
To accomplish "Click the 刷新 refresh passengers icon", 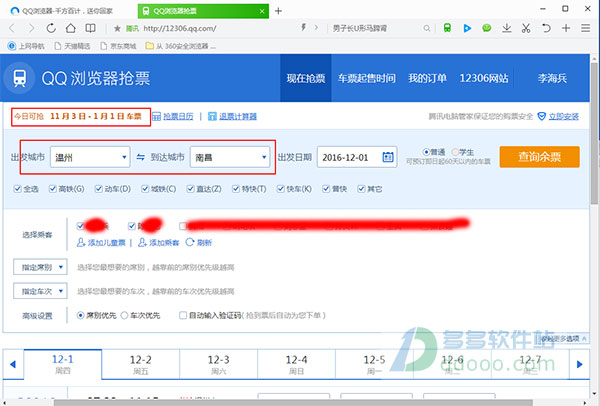I will coord(190,242).
